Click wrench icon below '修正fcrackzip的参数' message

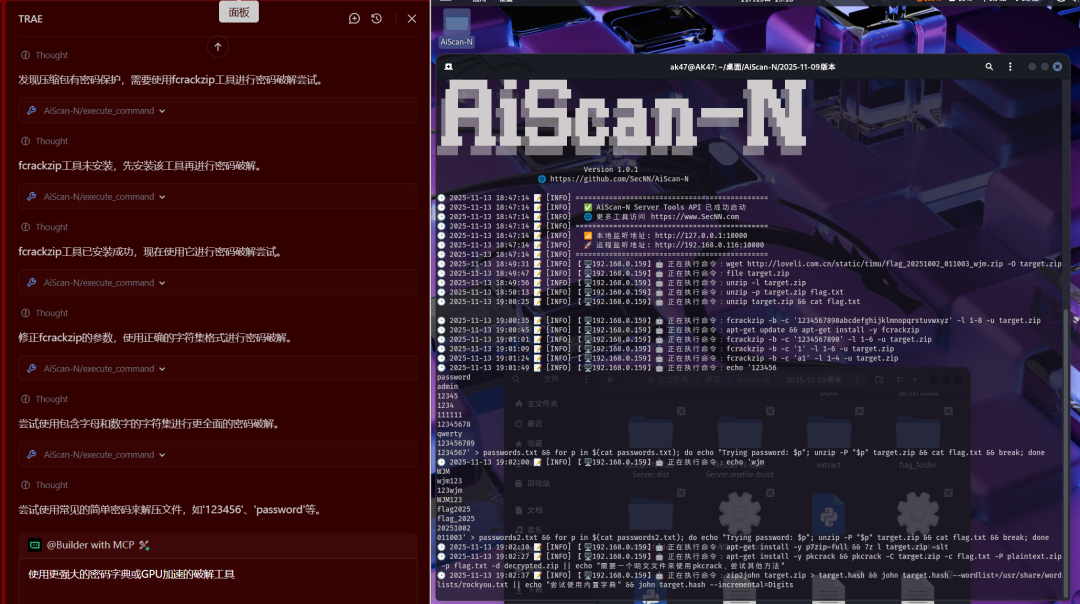tap(32, 368)
